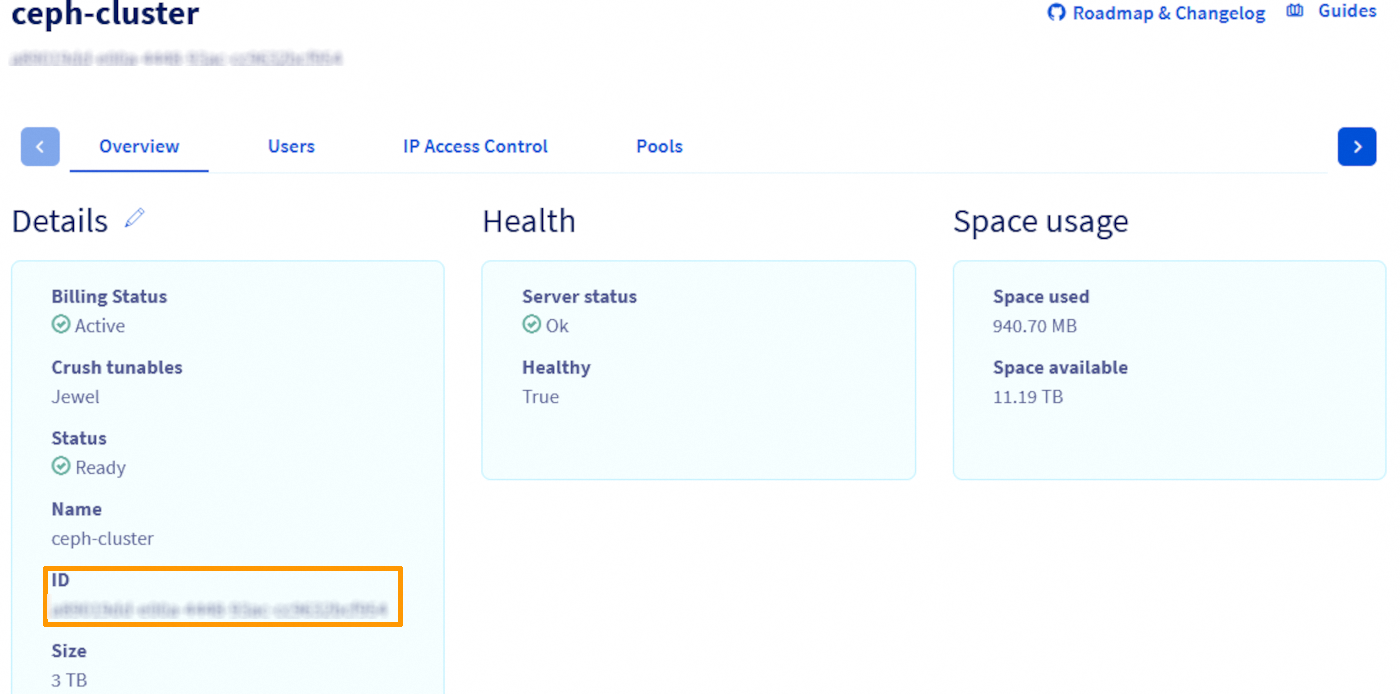This screenshot has height=694, width=1400.
Task: Click the GitHub icon beside Roadmap & Changelog
Action: (x=1056, y=13)
